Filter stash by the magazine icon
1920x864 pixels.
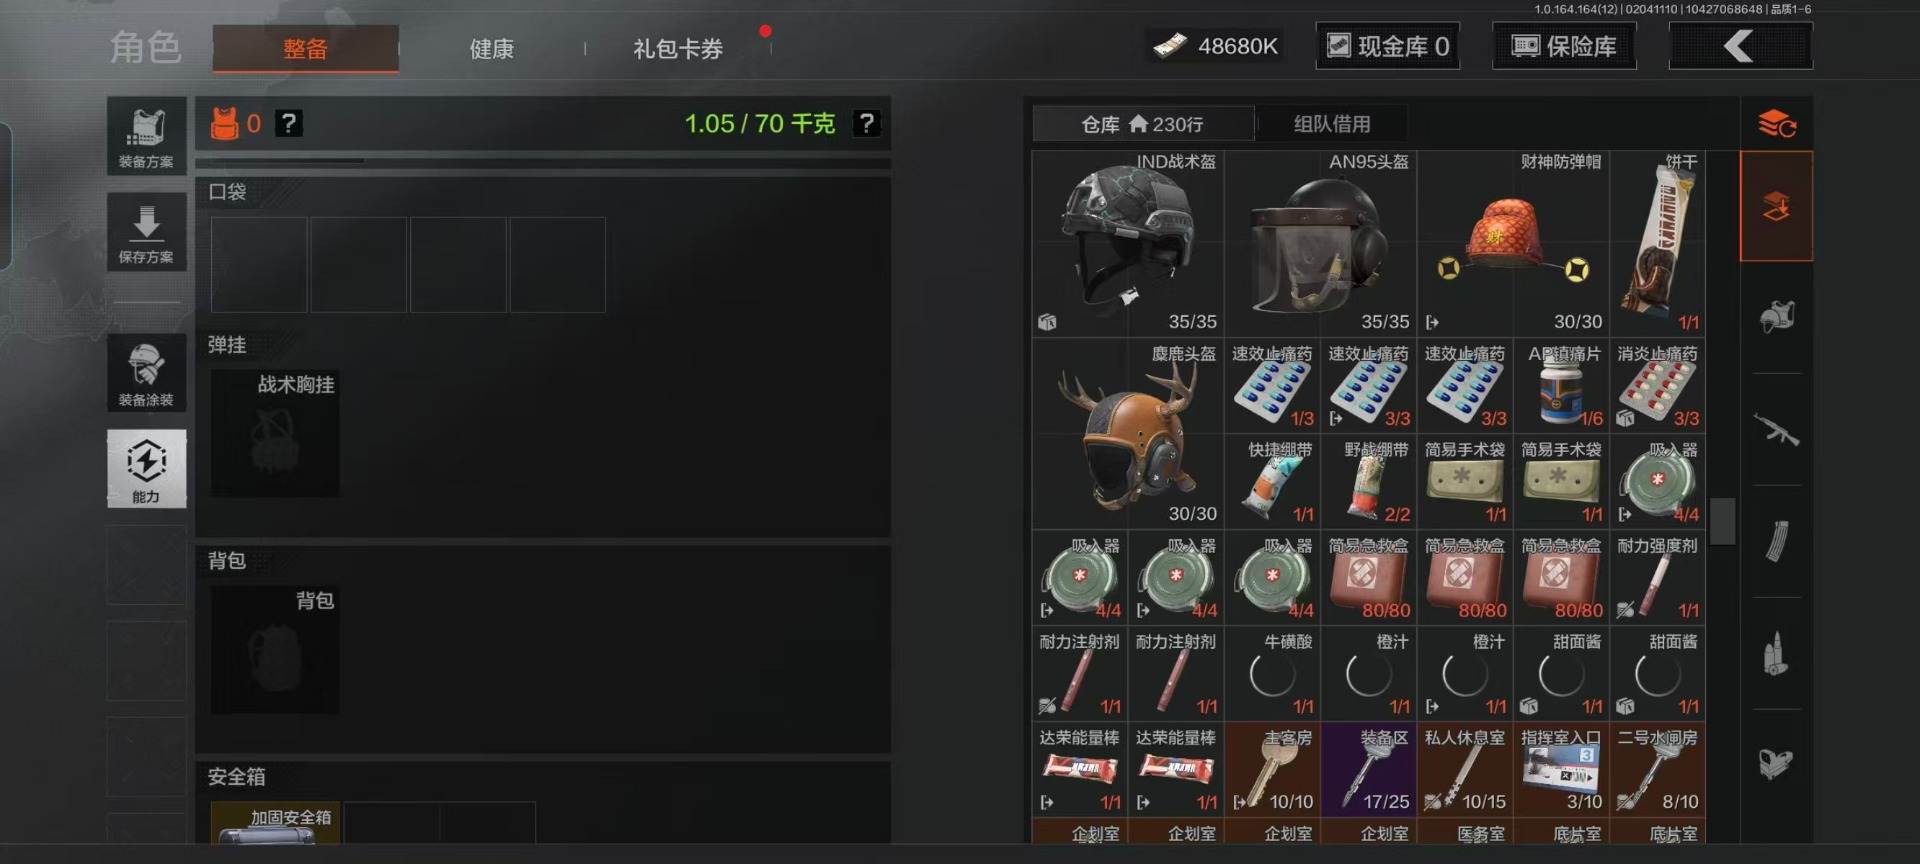(x=1776, y=541)
